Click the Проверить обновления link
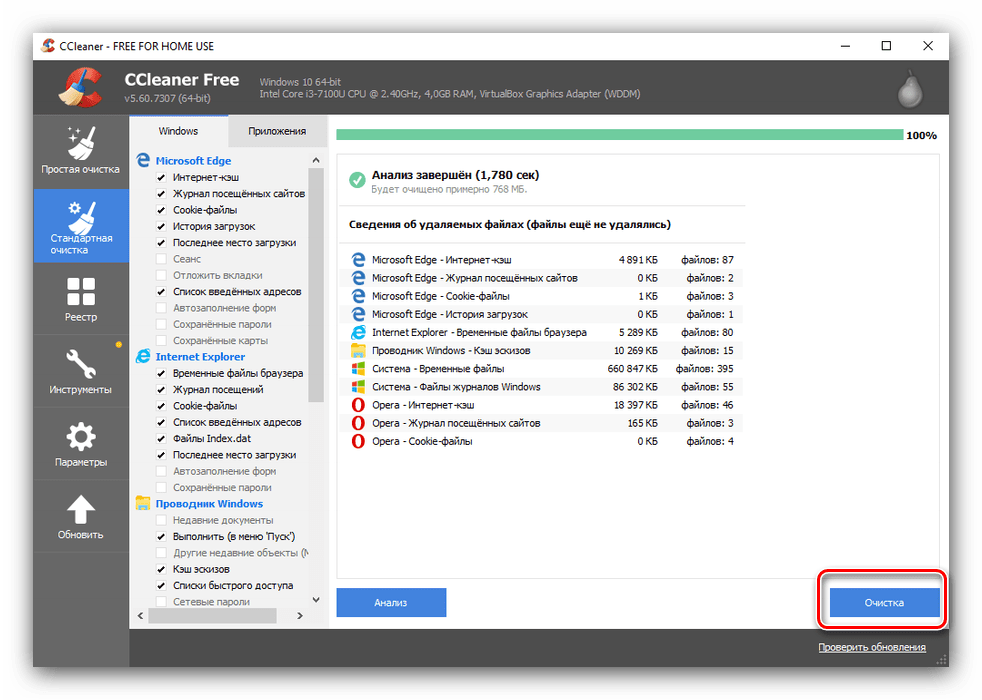Screen dimensions: 982x700 coord(871,647)
